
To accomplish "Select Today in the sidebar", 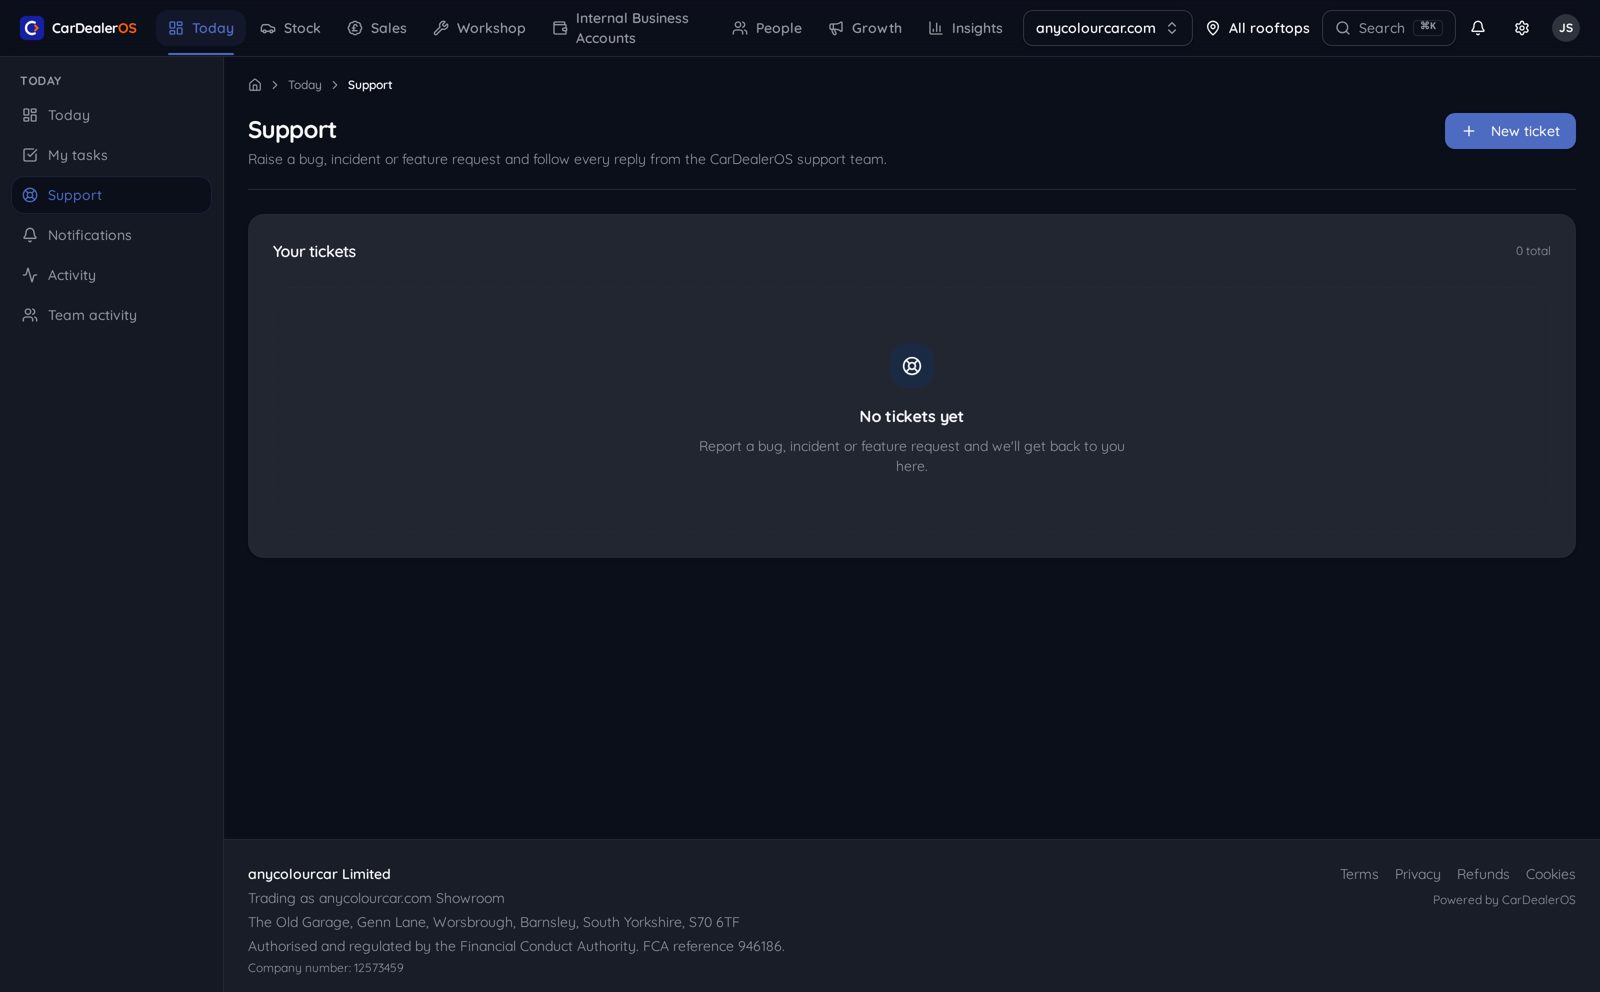I will (111, 115).
